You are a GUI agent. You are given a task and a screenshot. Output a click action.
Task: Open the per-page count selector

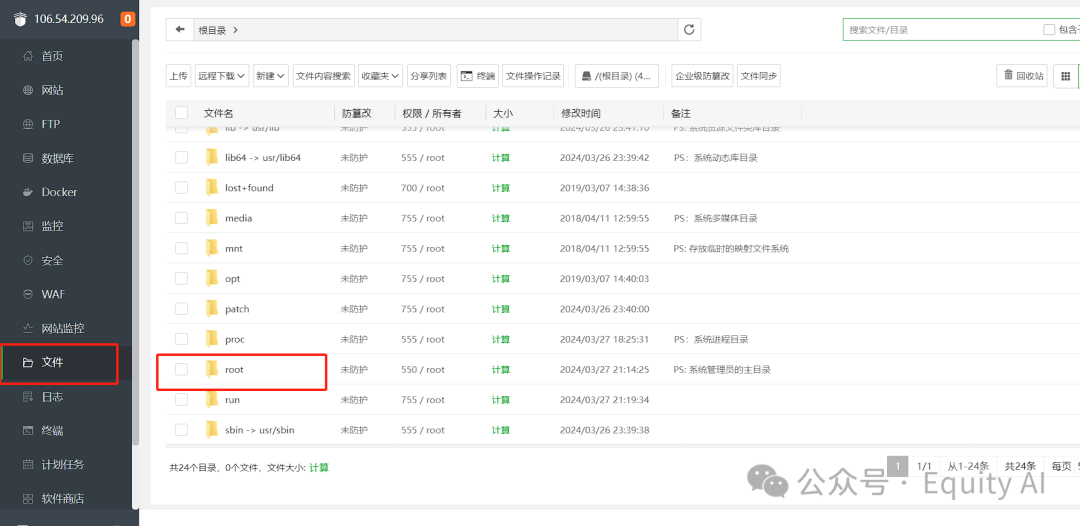(x=1062, y=466)
